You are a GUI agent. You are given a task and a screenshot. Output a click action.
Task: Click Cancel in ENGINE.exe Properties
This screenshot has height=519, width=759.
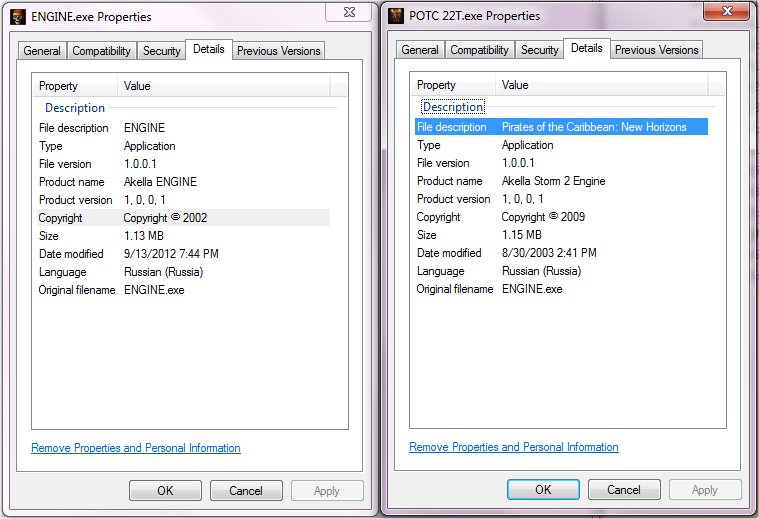click(246, 490)
